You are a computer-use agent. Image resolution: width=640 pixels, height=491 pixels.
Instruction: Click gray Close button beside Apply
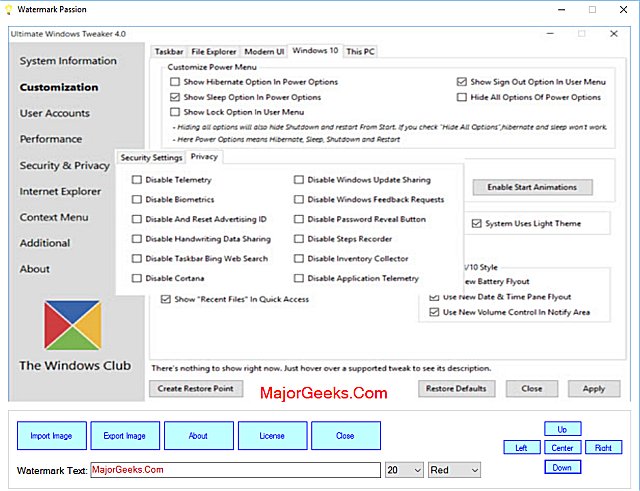[x=532, y=389]
